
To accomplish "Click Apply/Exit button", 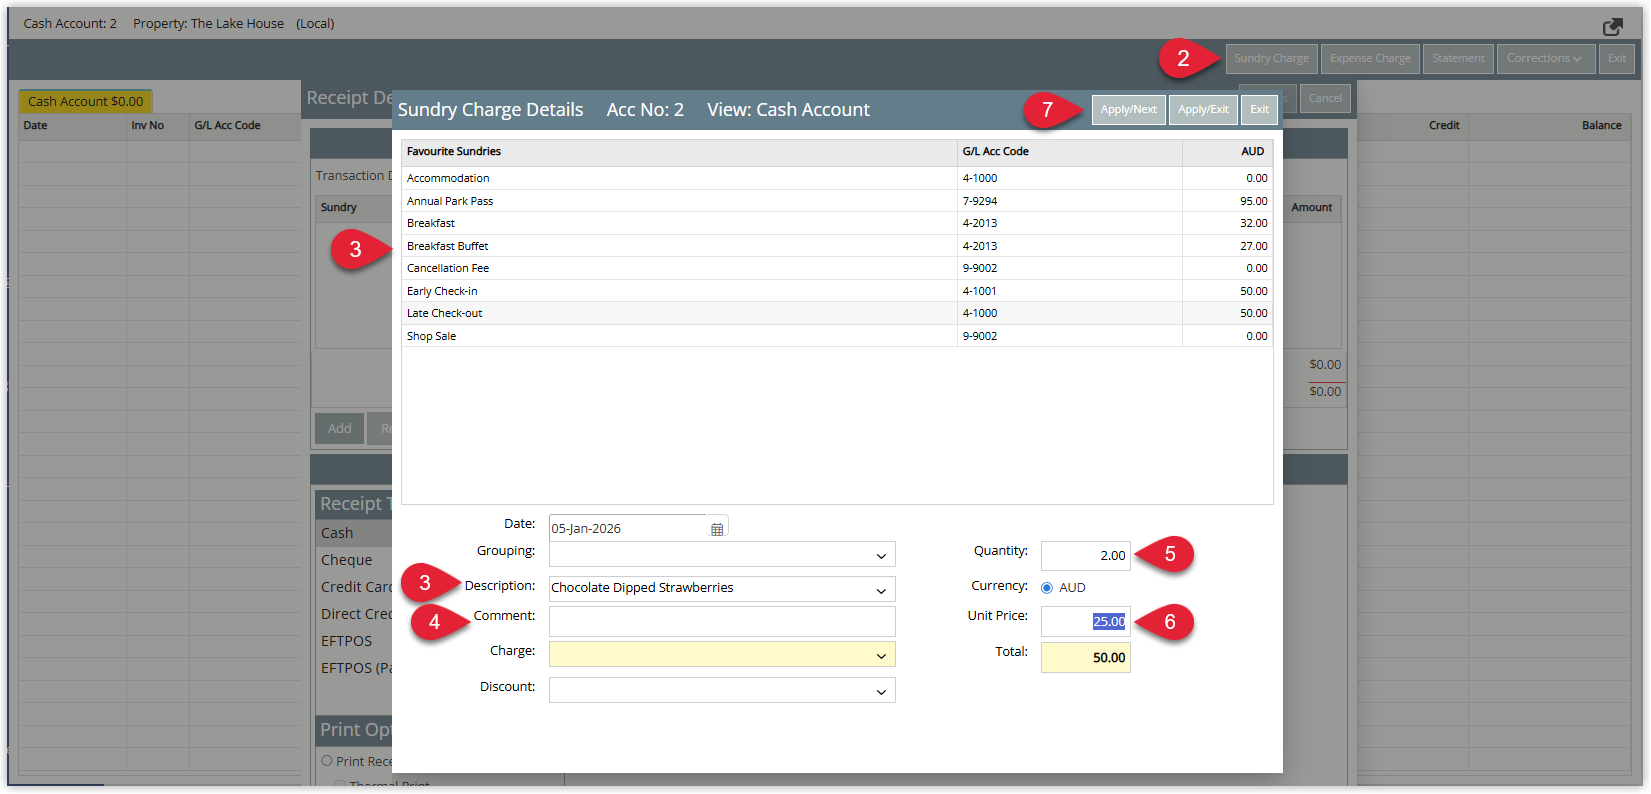I will pos(1203,110).
